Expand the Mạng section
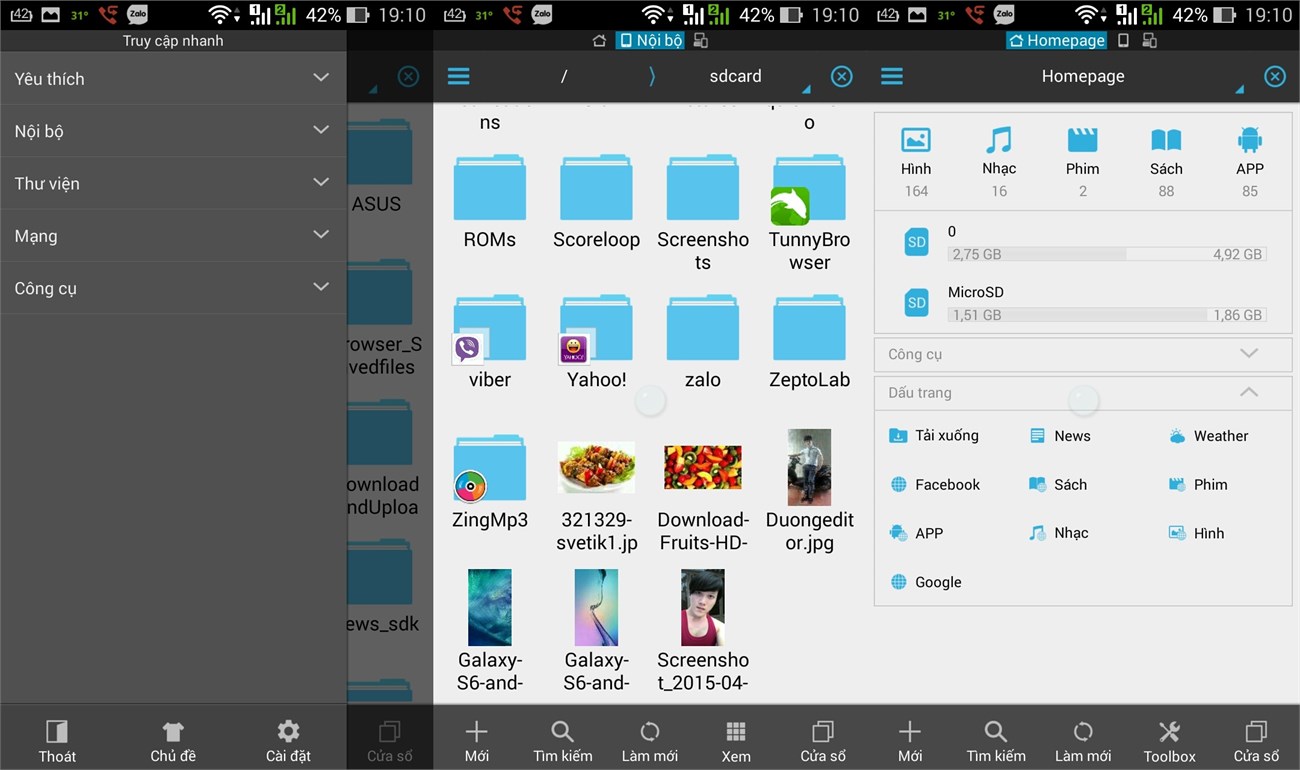 point(174,235)
